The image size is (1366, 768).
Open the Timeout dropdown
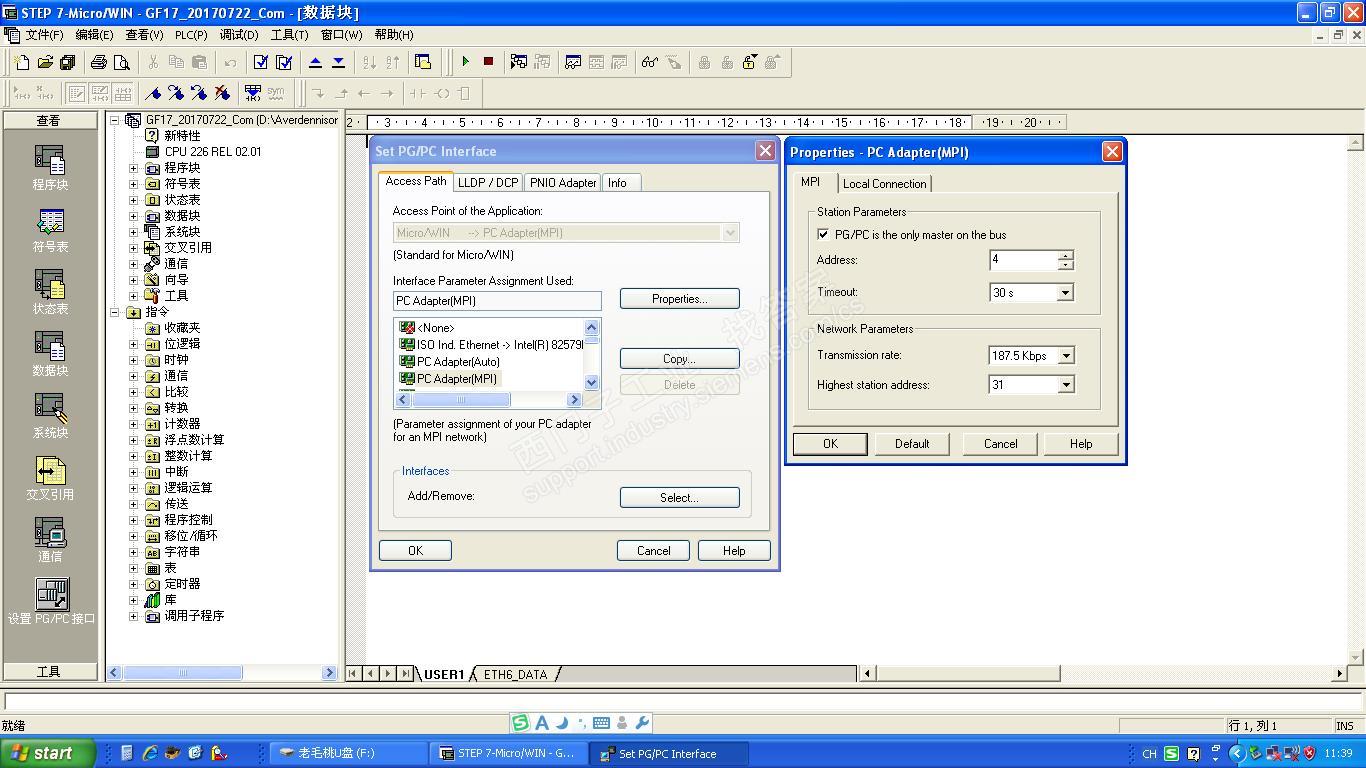point(1066,293)
